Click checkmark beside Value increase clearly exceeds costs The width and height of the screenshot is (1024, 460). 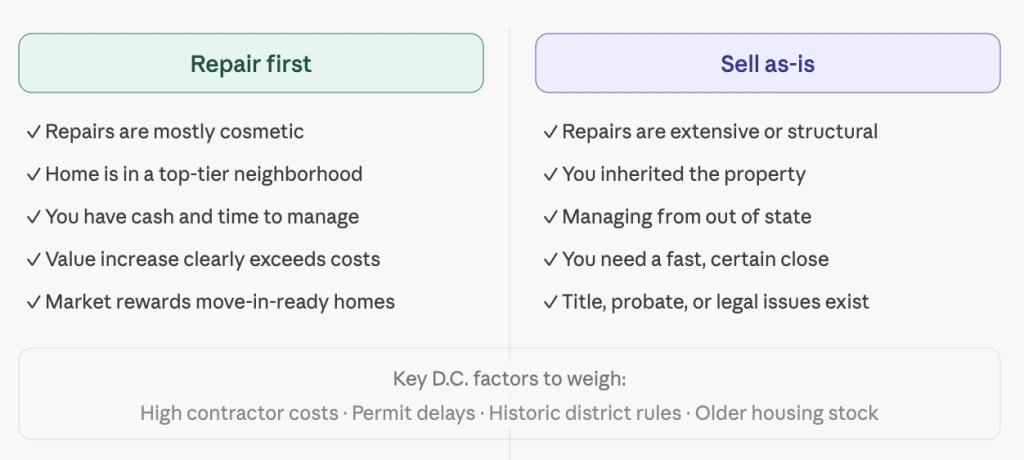click(x=34, y=259)
